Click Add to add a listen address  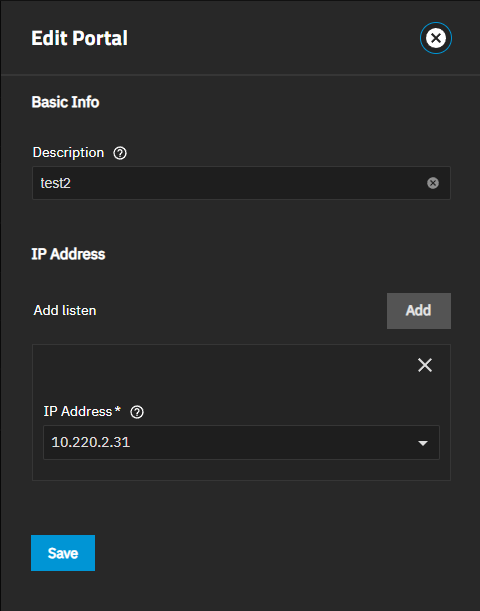(419, 311)
